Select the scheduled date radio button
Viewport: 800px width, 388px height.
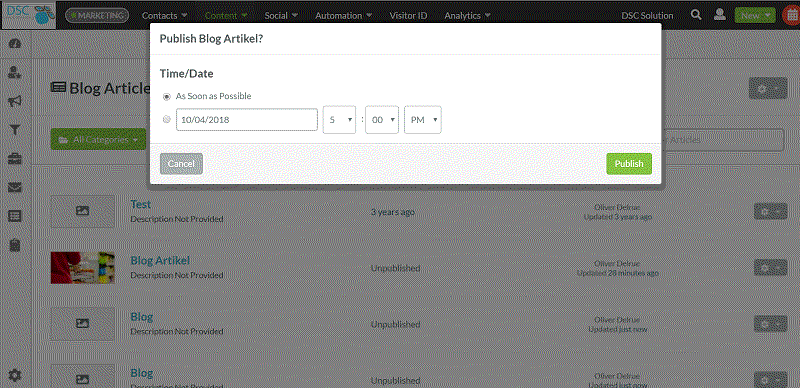[166, 119]
